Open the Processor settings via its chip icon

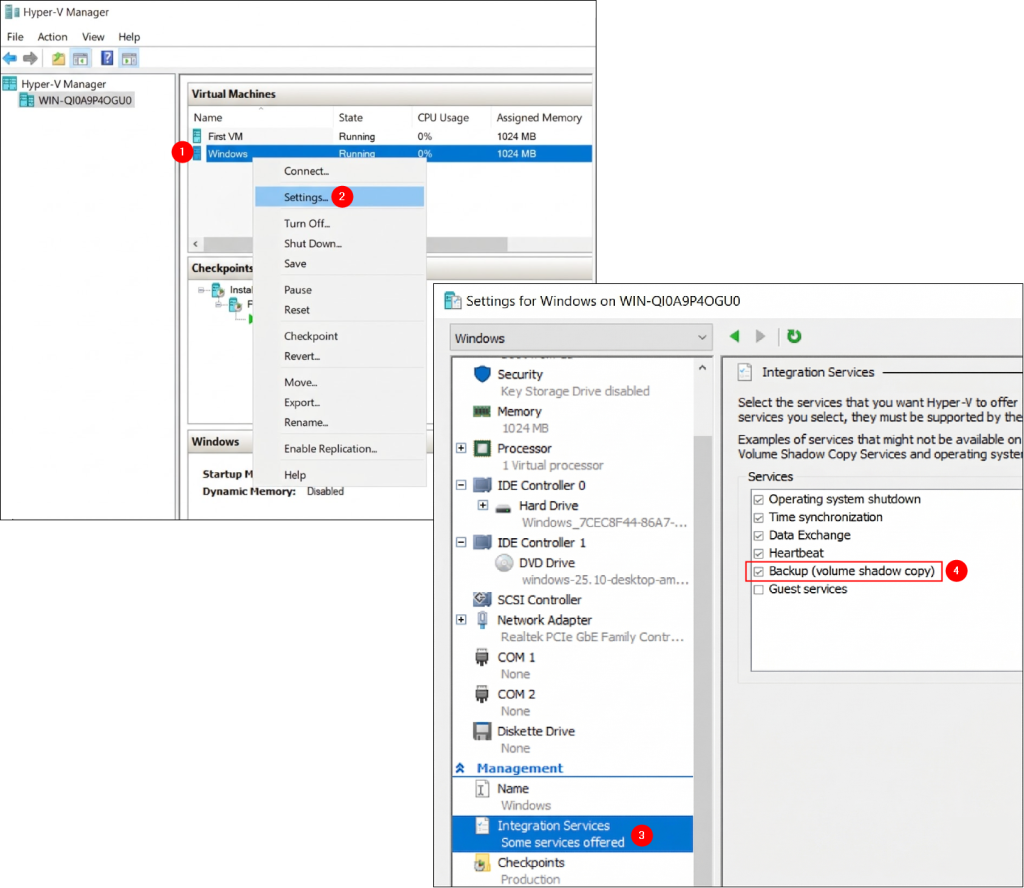pyautogui.click(x=480, y=448)
